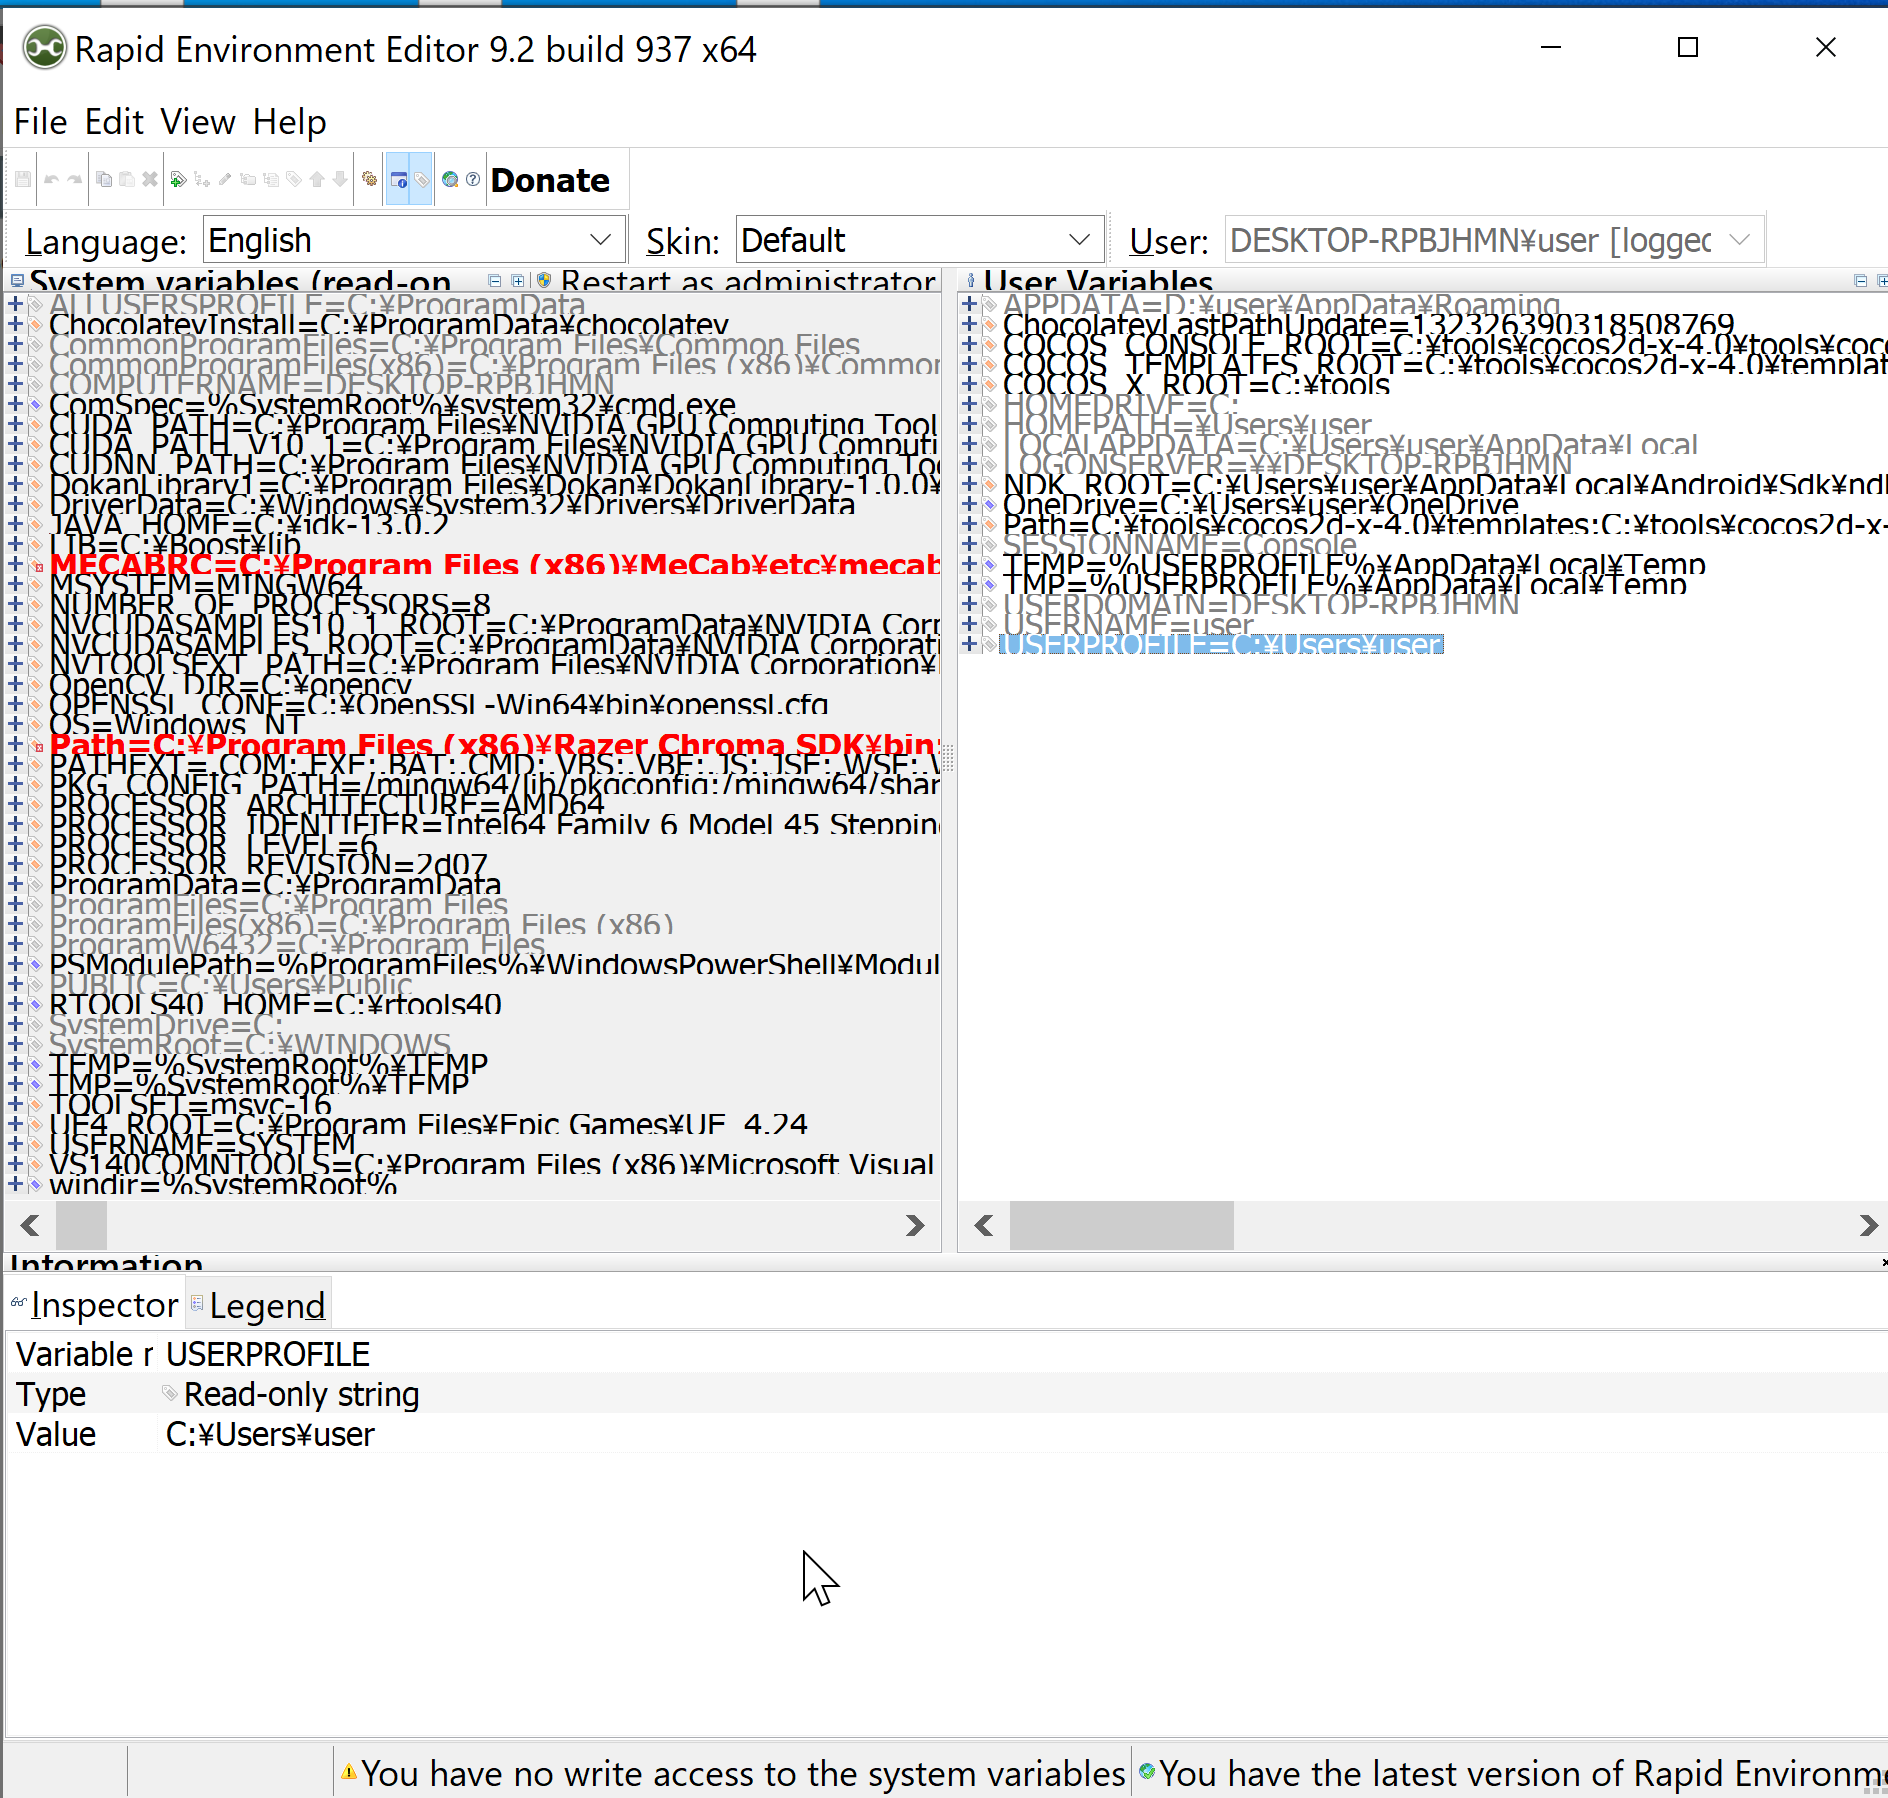This screenshot has width=1888, height=1798.
Task: Click the user panel scroll-right arrow
Action: pos(1867,1225)
